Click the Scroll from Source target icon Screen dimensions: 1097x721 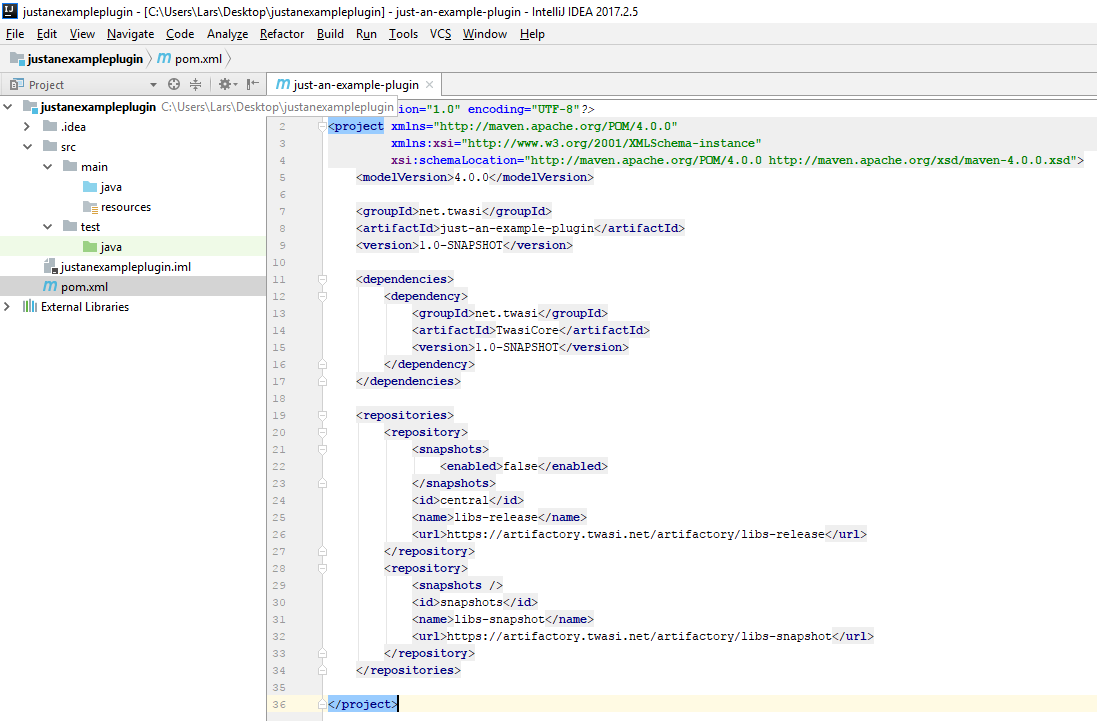click(x=174, y=85)
